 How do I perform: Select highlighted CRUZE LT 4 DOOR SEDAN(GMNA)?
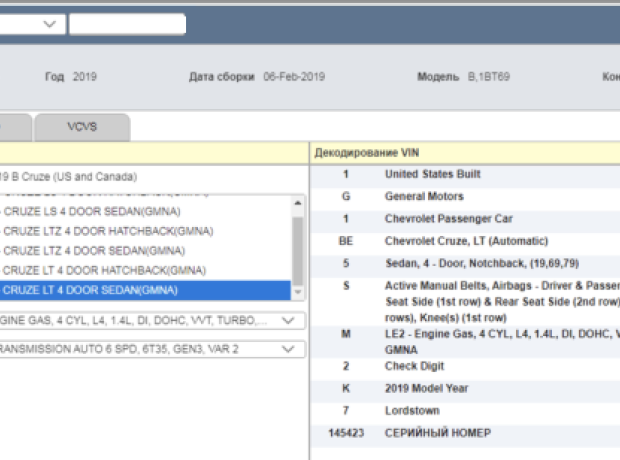coord(145,290)
